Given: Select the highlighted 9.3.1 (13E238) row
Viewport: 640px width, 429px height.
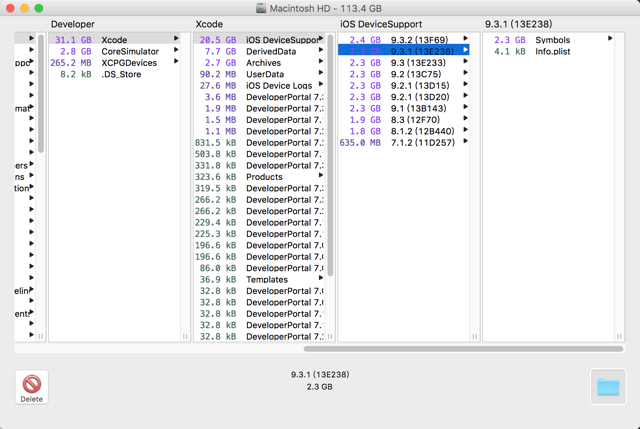Looking at the screenshot, I should 404,51.
